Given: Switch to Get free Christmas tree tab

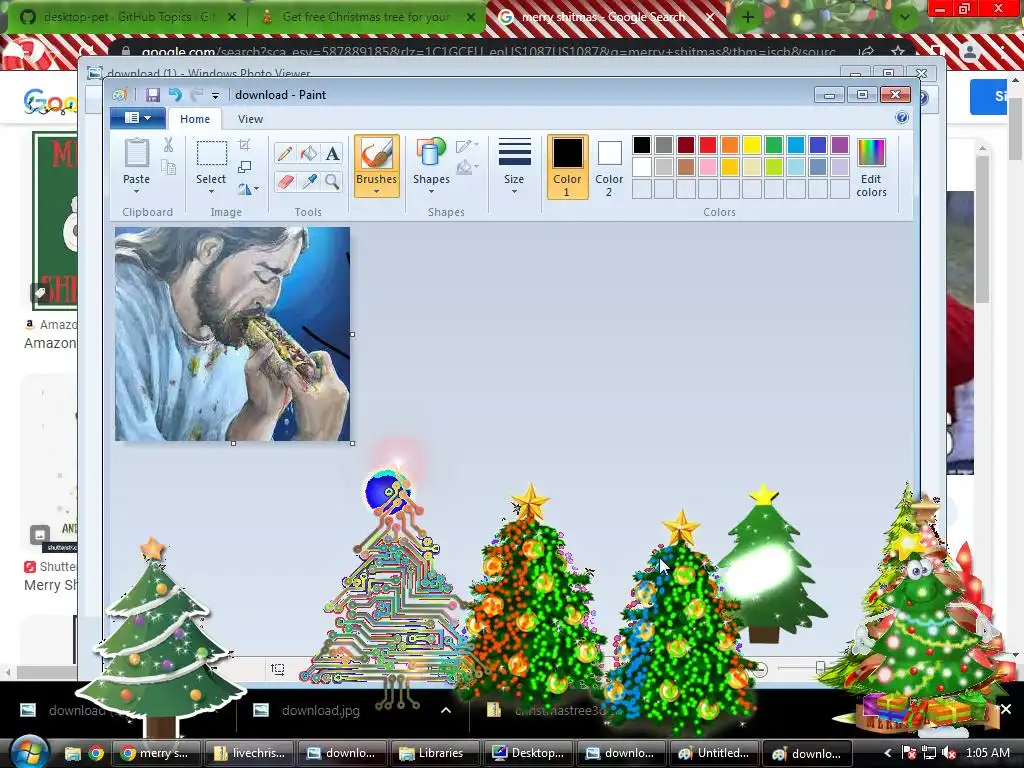Looking at the screenshot, I should (x=367, y=17).
